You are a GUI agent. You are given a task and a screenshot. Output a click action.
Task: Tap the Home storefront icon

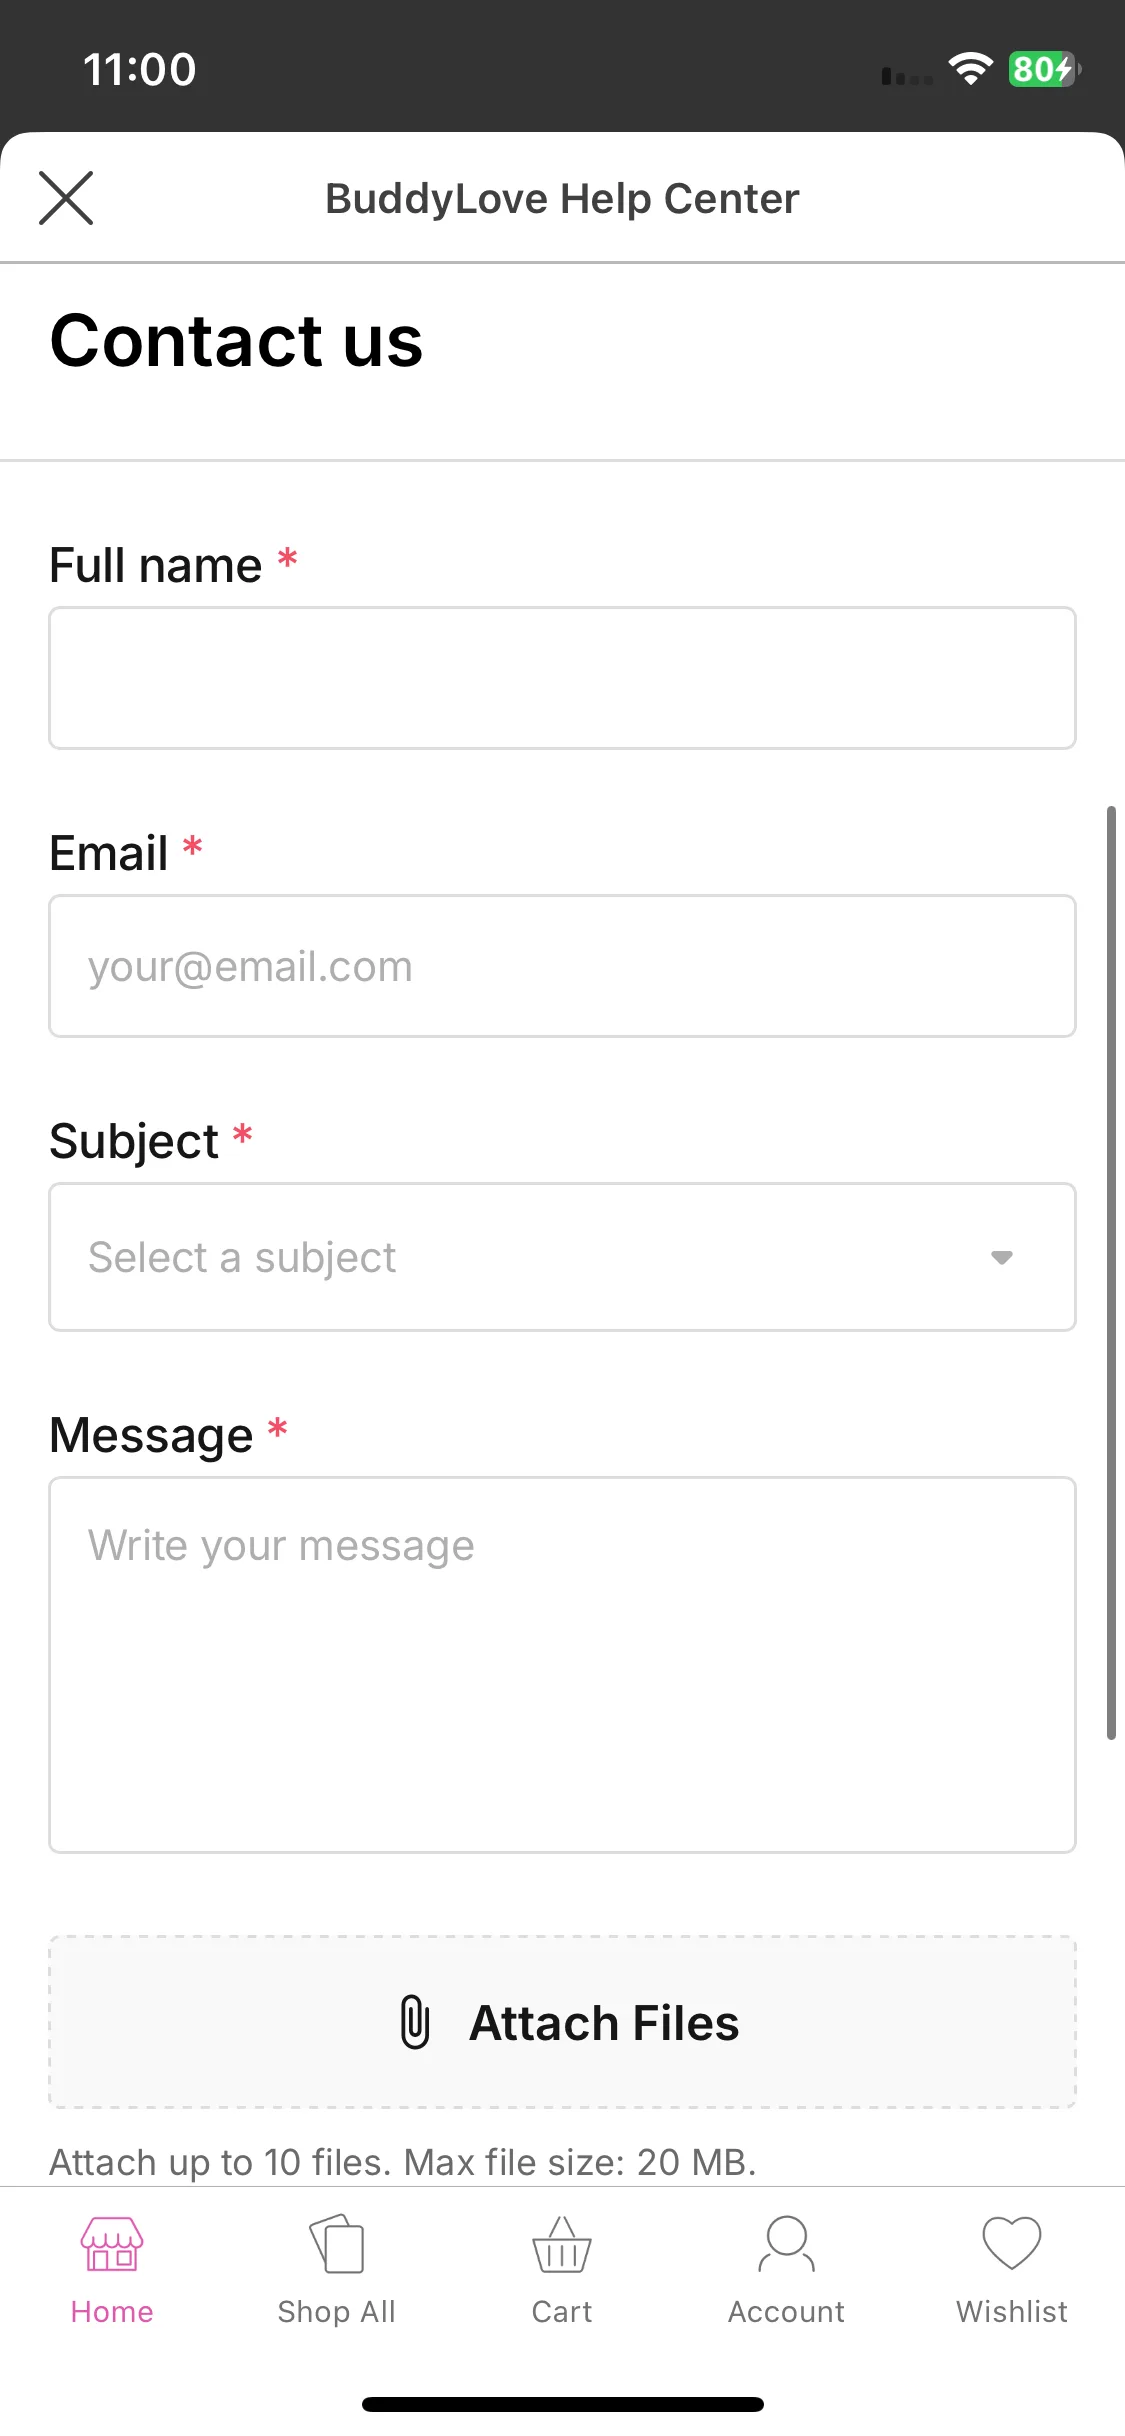pyautogui.click(x=112, y=2244)
